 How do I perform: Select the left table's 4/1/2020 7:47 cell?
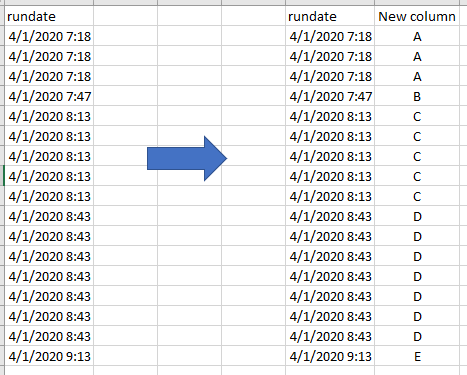[x=49, y=96]
